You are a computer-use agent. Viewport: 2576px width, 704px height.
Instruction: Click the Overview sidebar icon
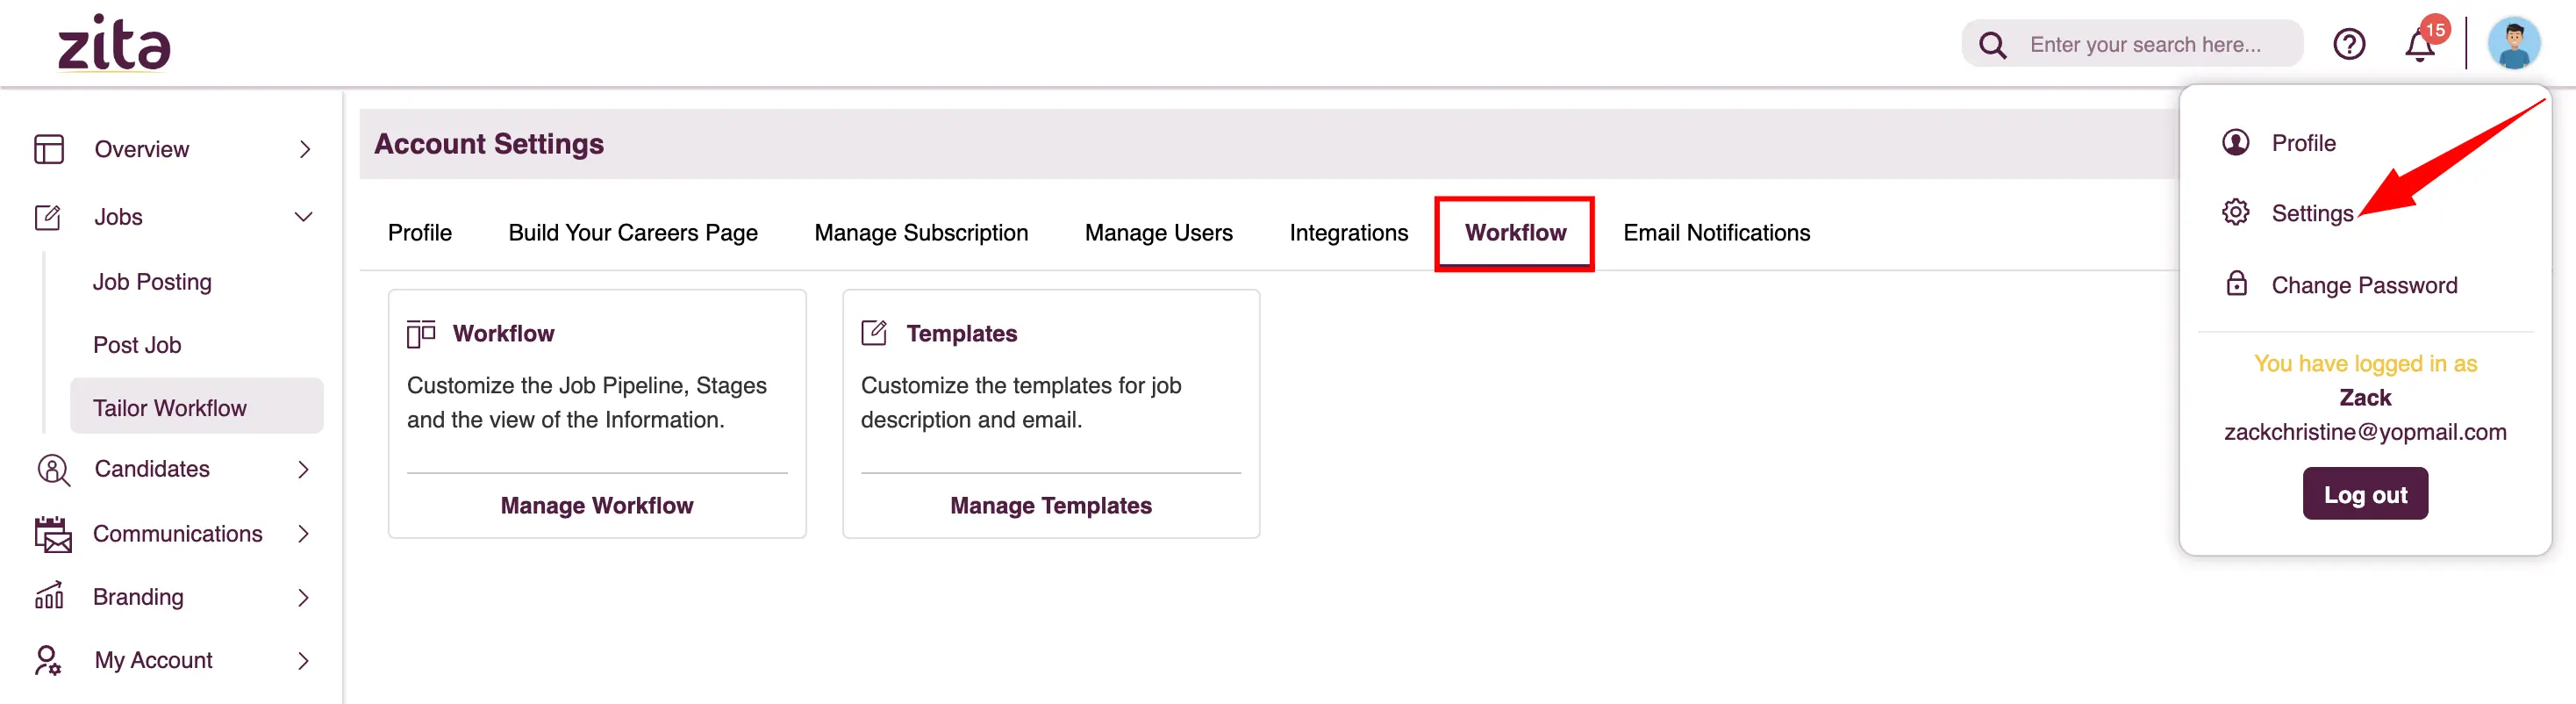click(49, 149)
